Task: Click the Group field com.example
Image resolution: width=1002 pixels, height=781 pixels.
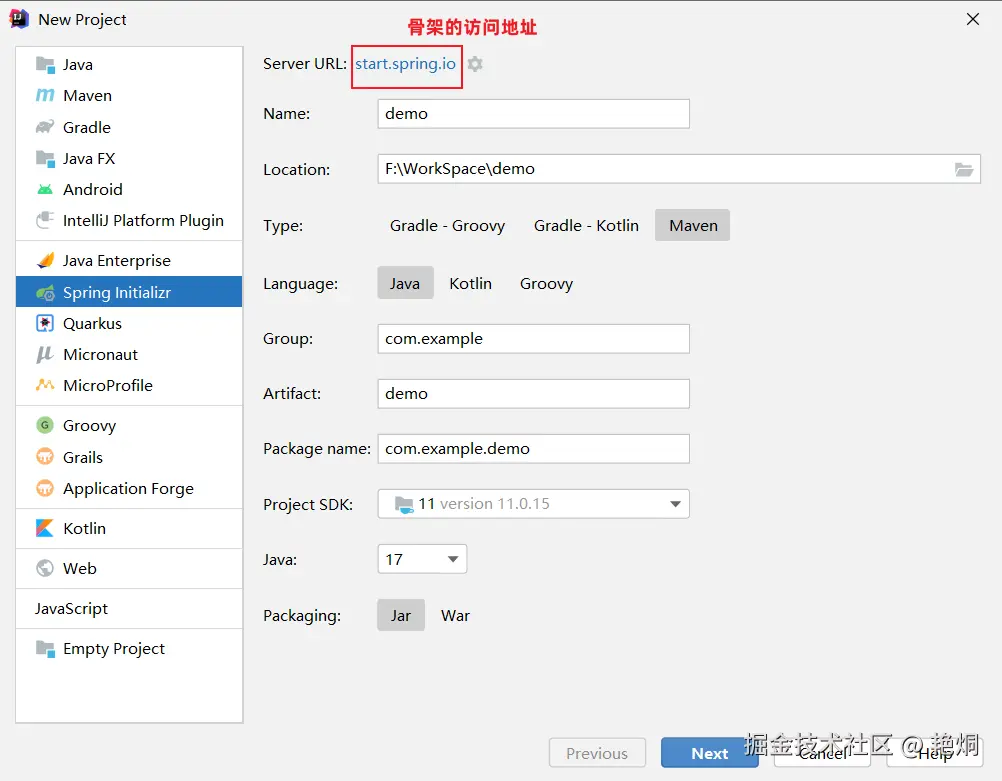Action: (534, 339)
